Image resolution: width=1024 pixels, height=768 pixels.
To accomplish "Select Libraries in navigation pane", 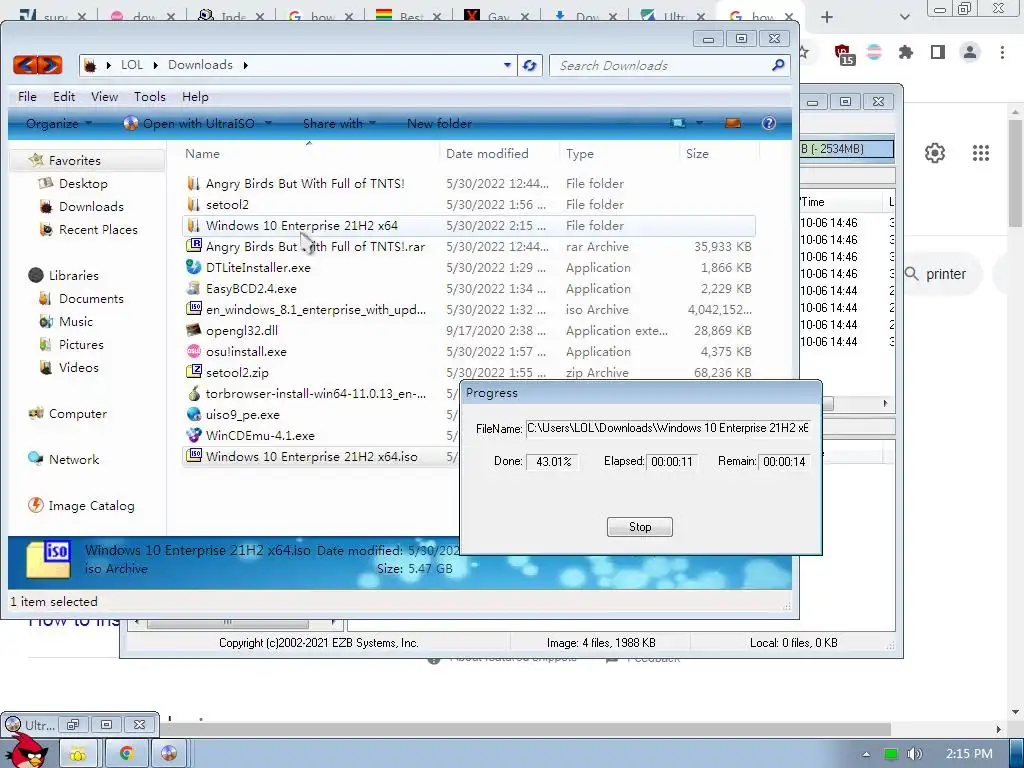I will click(73, 276).
